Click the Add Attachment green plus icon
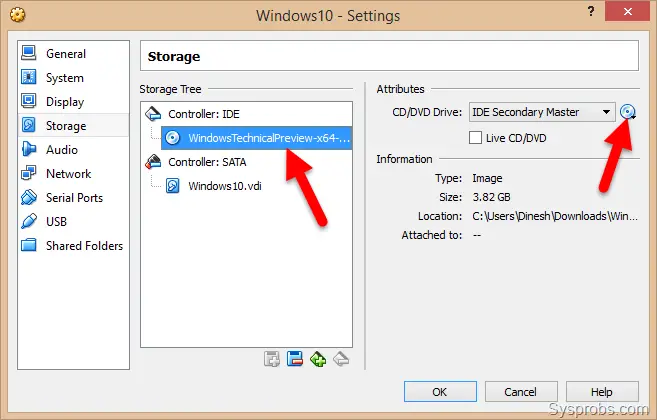Viewport: 657px width, 420px height. pos(318,359)
